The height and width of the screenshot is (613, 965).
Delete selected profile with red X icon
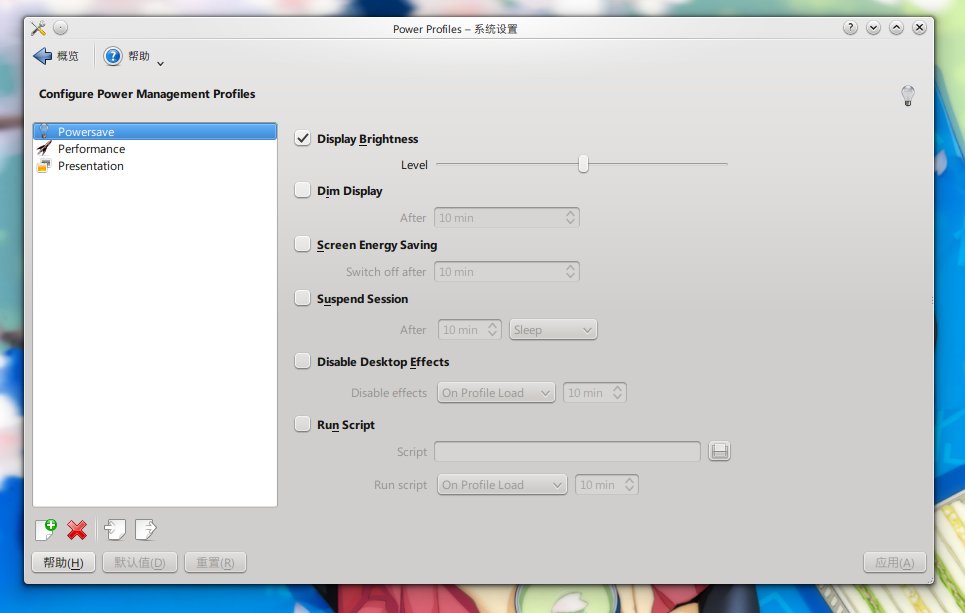coord(77,529)
